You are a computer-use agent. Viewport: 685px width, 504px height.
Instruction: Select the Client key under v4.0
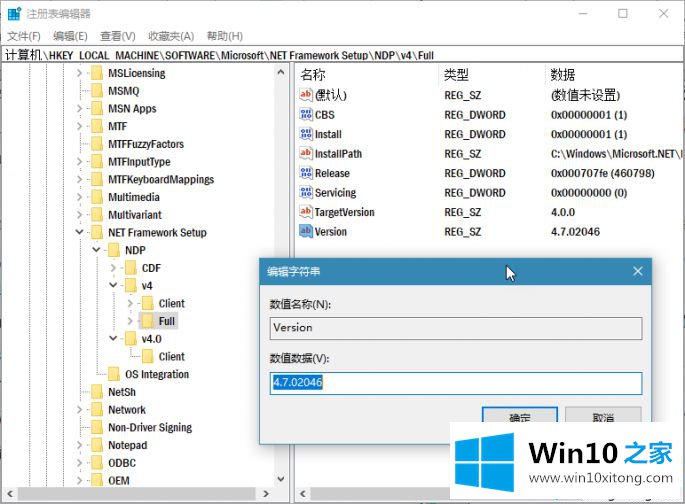(x=172, y=356)
